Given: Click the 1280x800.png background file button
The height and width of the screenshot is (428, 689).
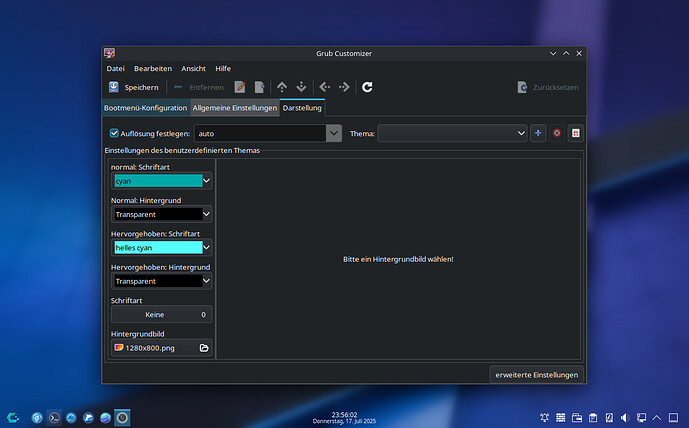Looking at the screenshot, I should coord(161,348).
